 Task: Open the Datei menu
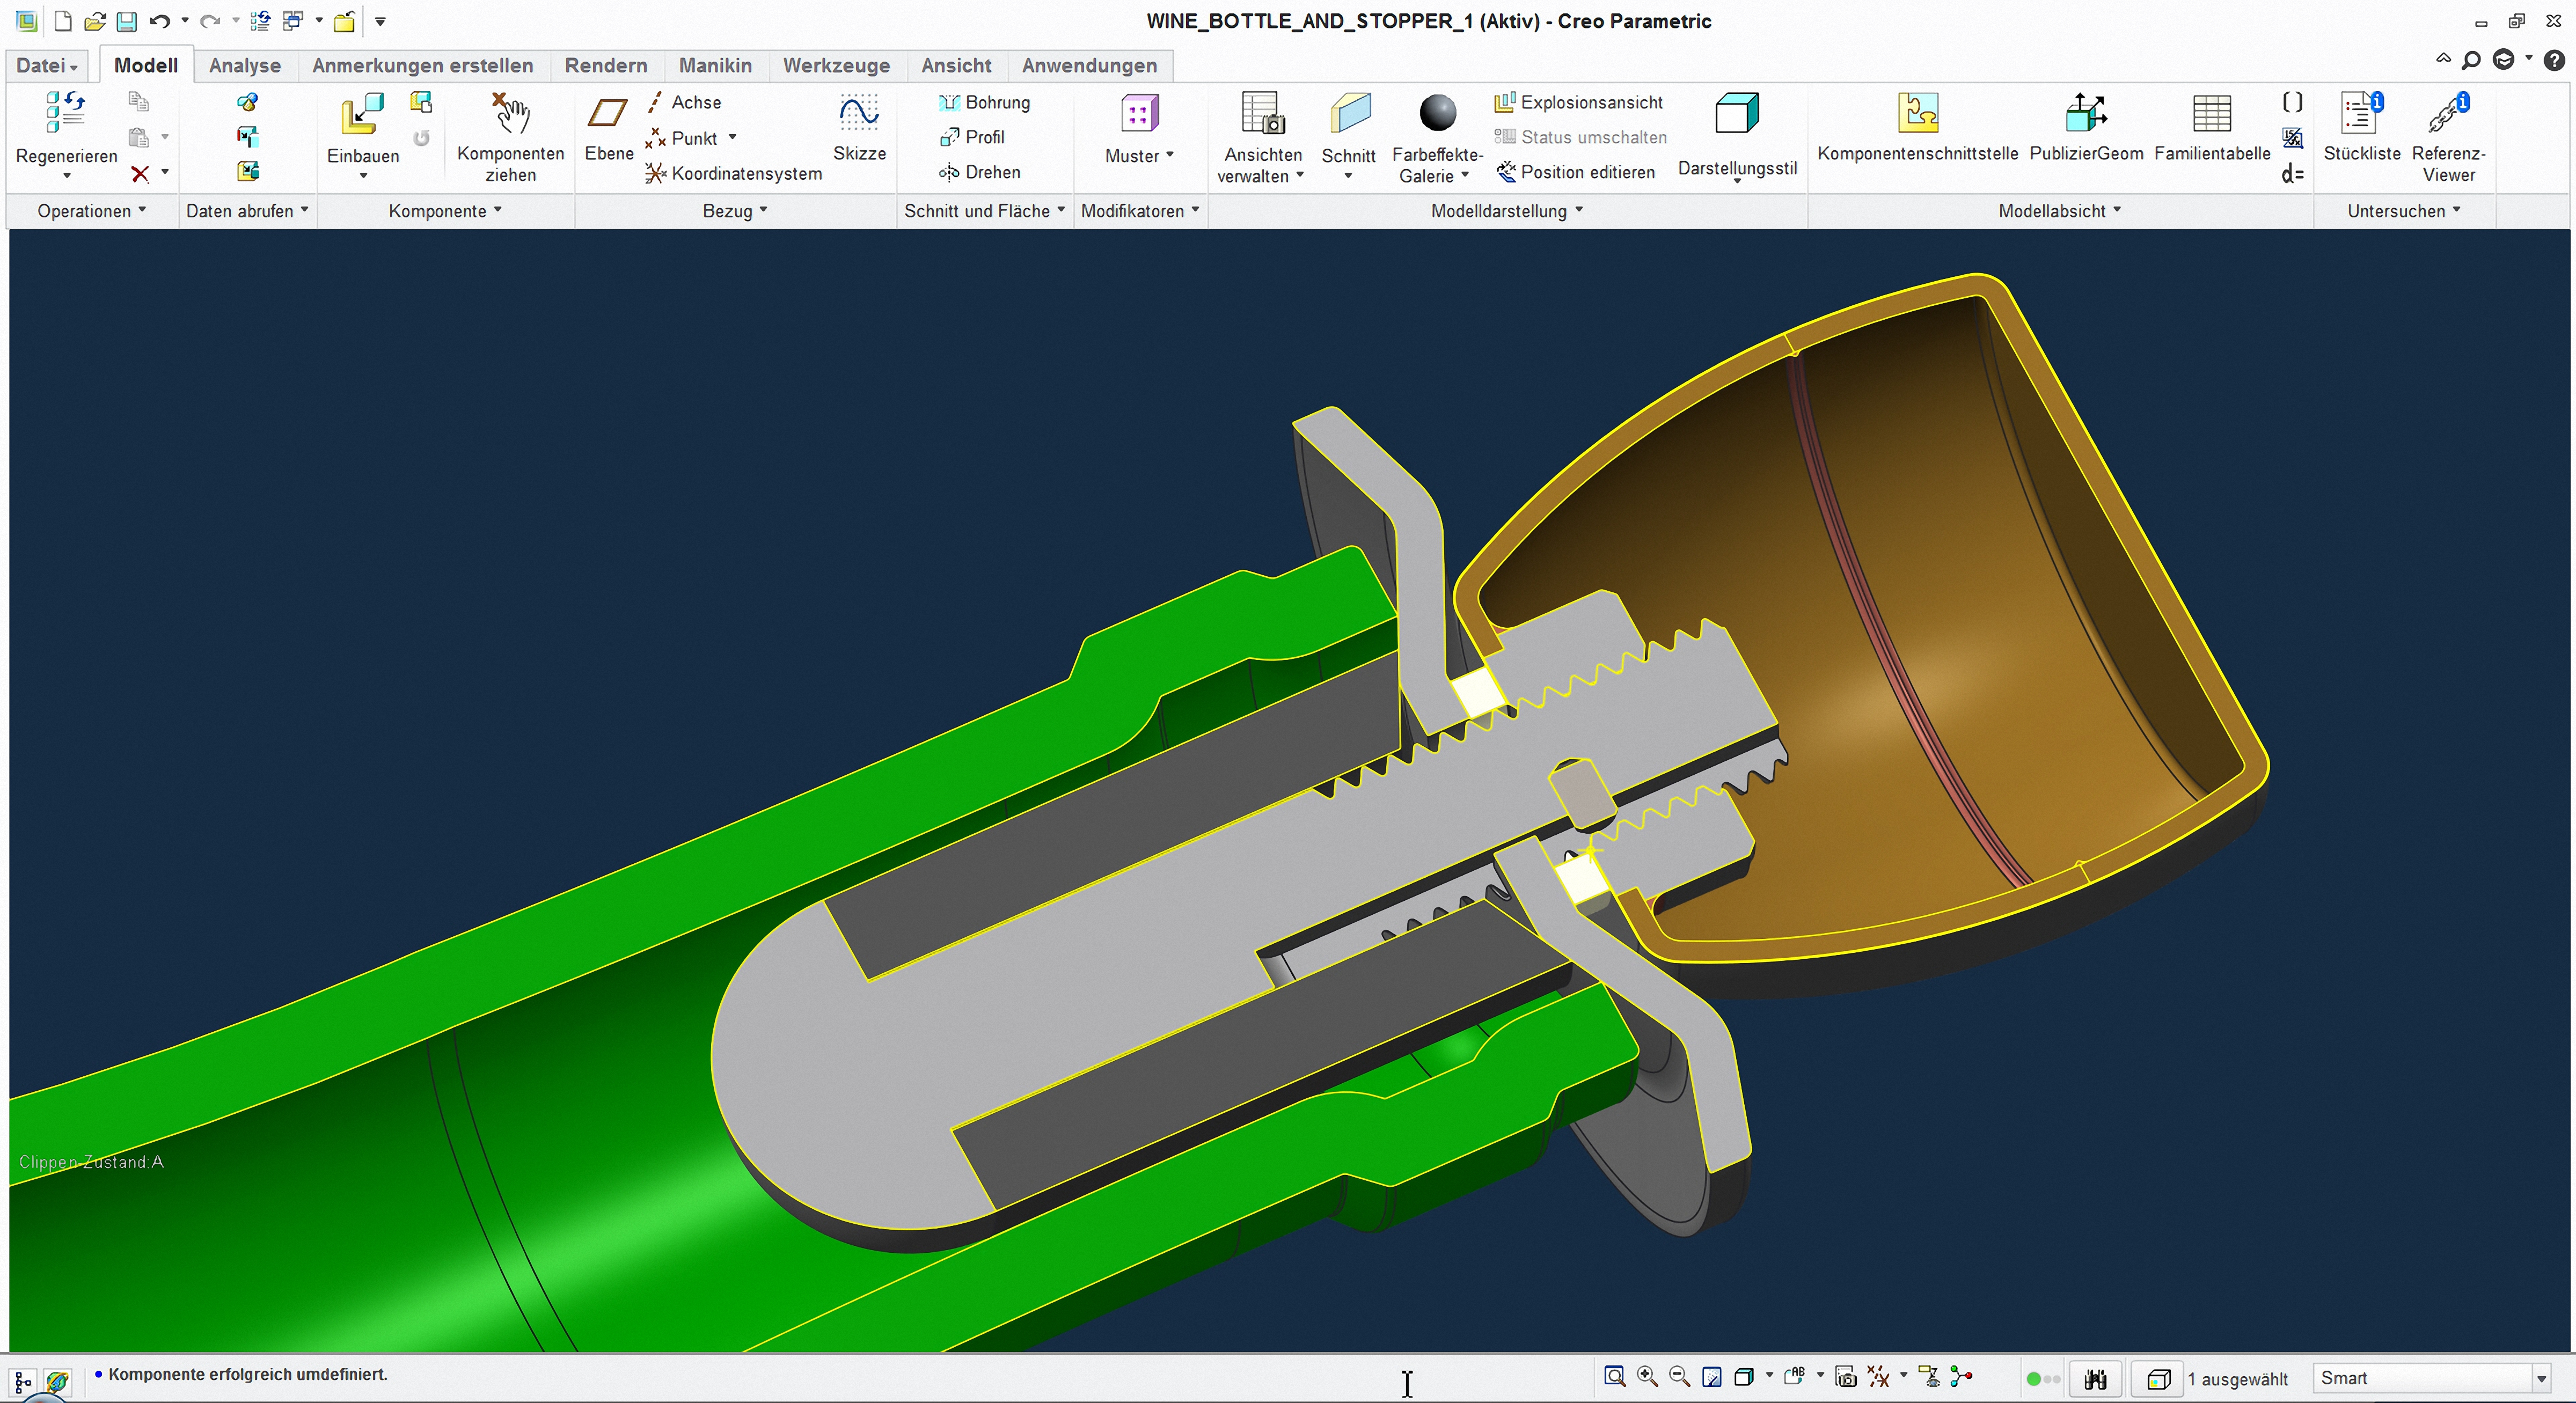[46, 65]
